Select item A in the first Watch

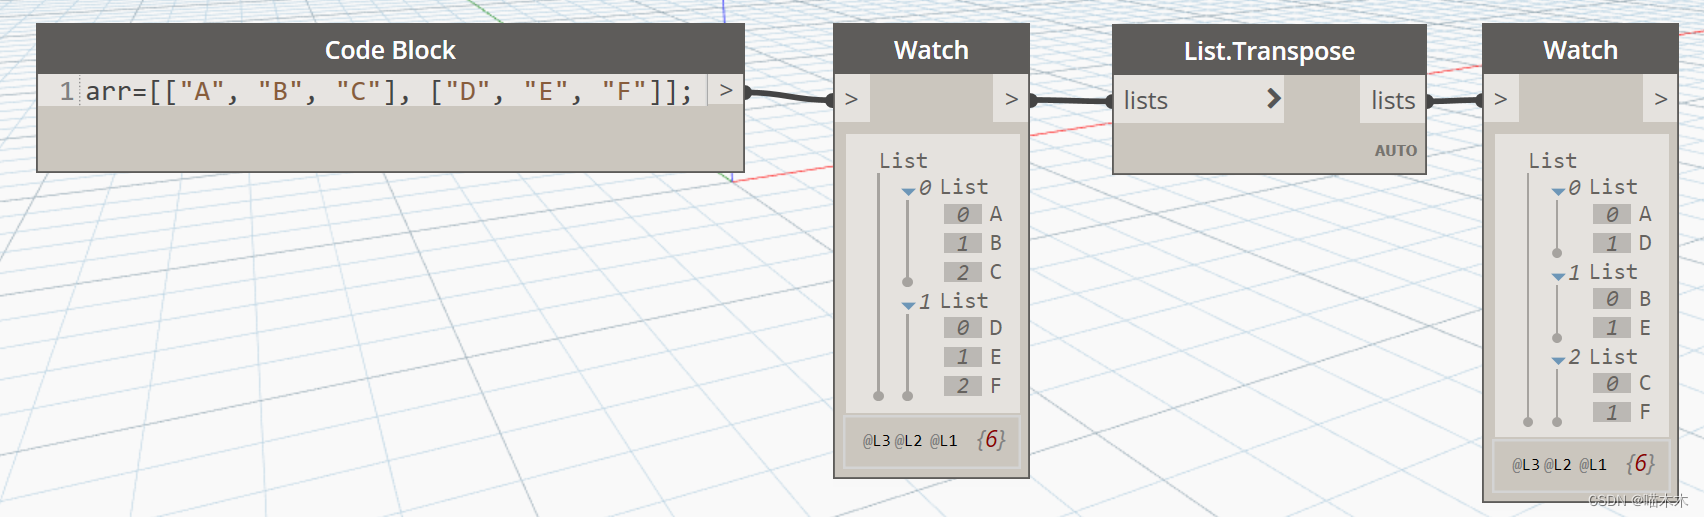(995, 214)
